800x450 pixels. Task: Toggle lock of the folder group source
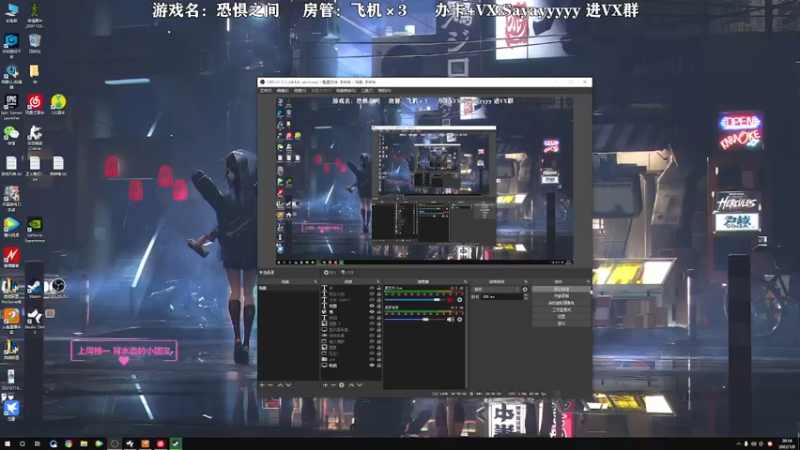[379, 359]
